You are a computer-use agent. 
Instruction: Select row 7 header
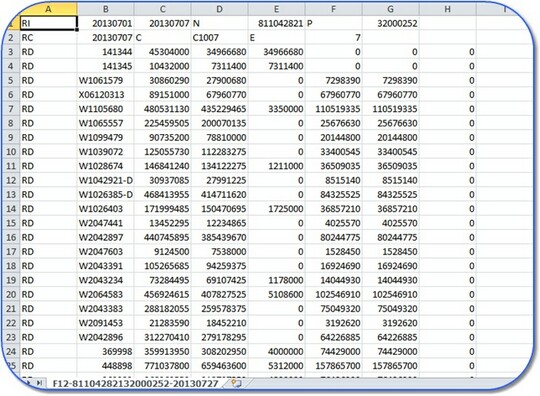click(11, 109)
